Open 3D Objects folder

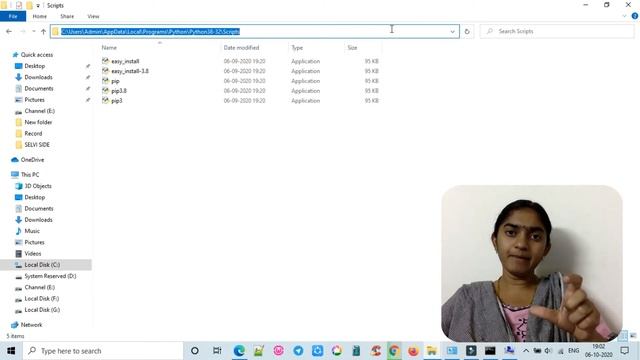pyautogui.click(x=38, y=186)
